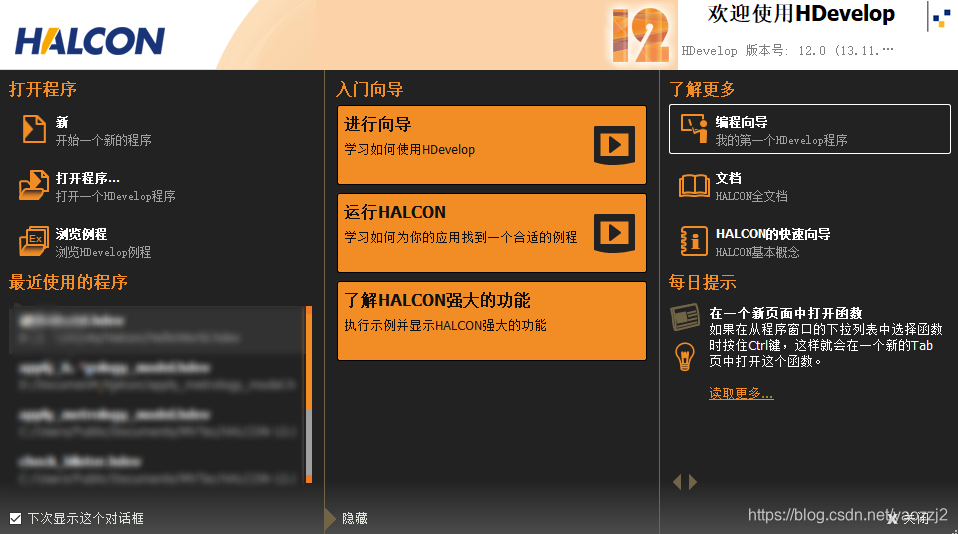This screenshot has height=534, width=958.
Task: Click the MVTec logo icon top right
Action: click(942, 16)
